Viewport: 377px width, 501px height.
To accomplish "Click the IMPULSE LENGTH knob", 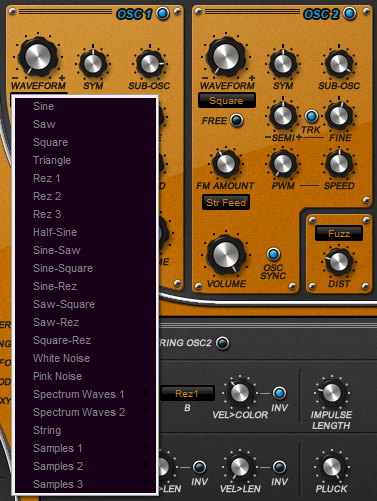I will (x=332, y=393).
